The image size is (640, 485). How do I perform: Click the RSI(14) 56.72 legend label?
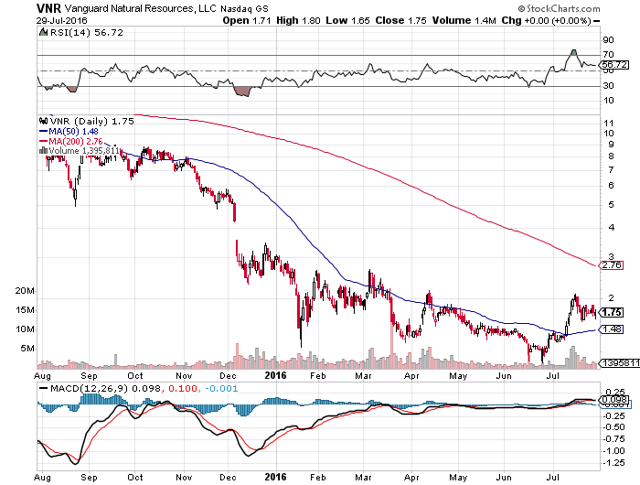87,33
